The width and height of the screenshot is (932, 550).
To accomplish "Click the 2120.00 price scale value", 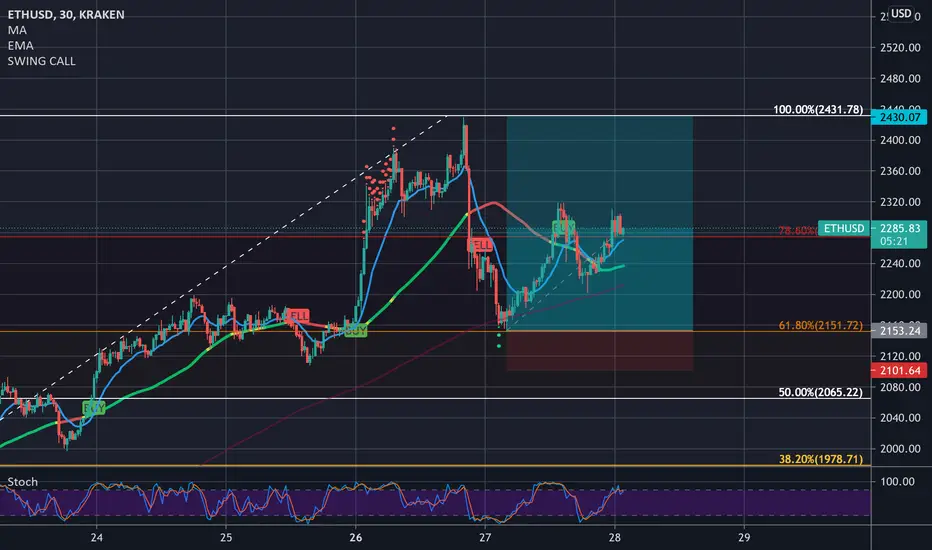I will pos(900,356).
